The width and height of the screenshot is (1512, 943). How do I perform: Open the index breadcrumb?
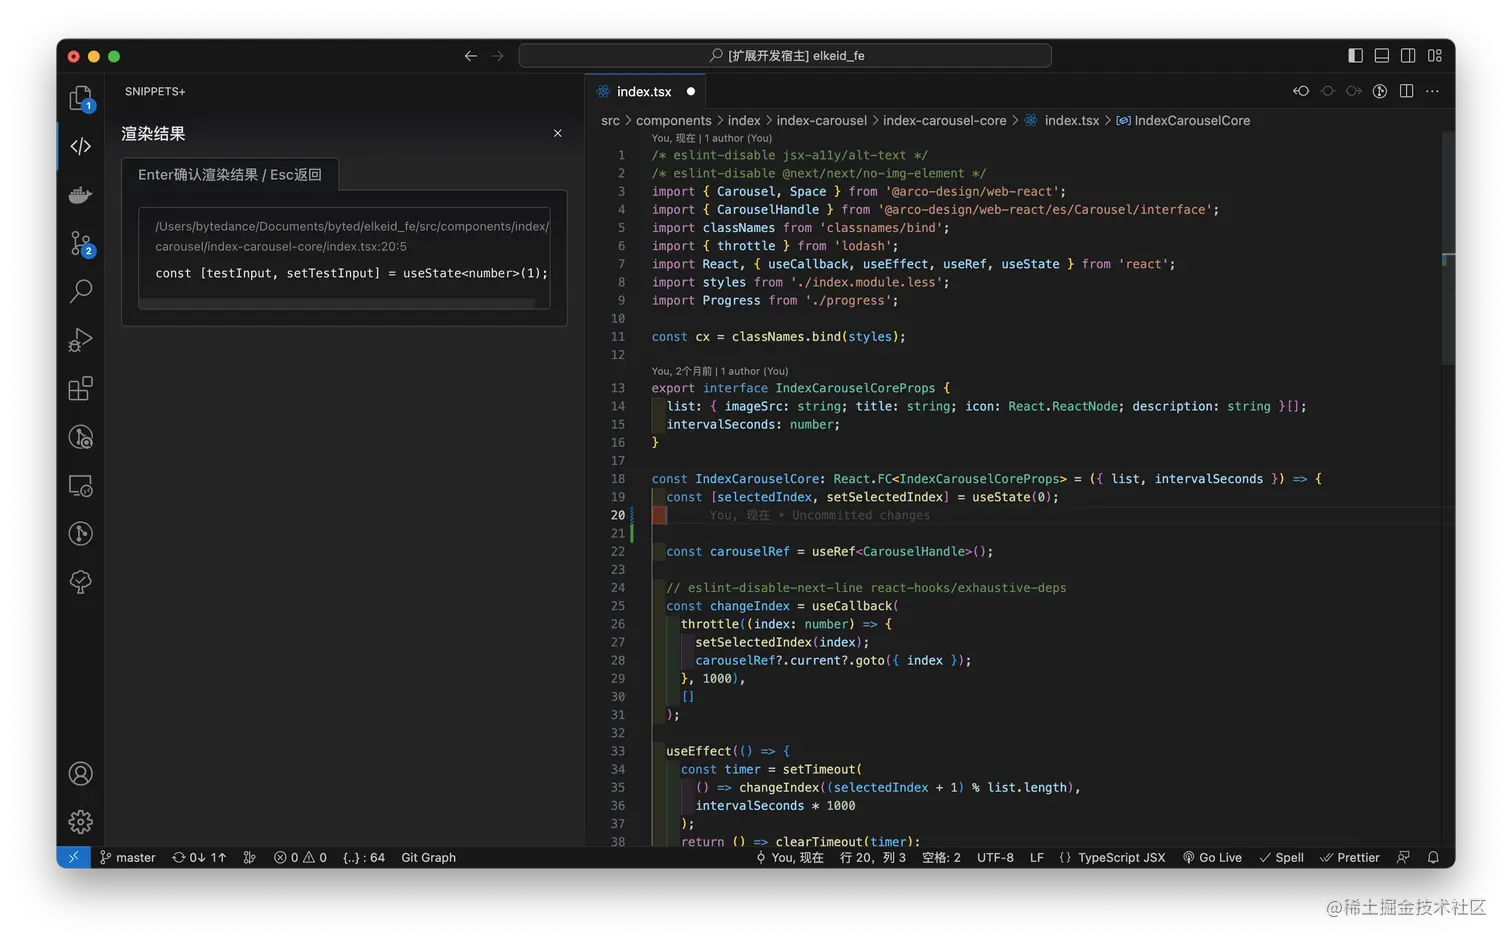744,120
